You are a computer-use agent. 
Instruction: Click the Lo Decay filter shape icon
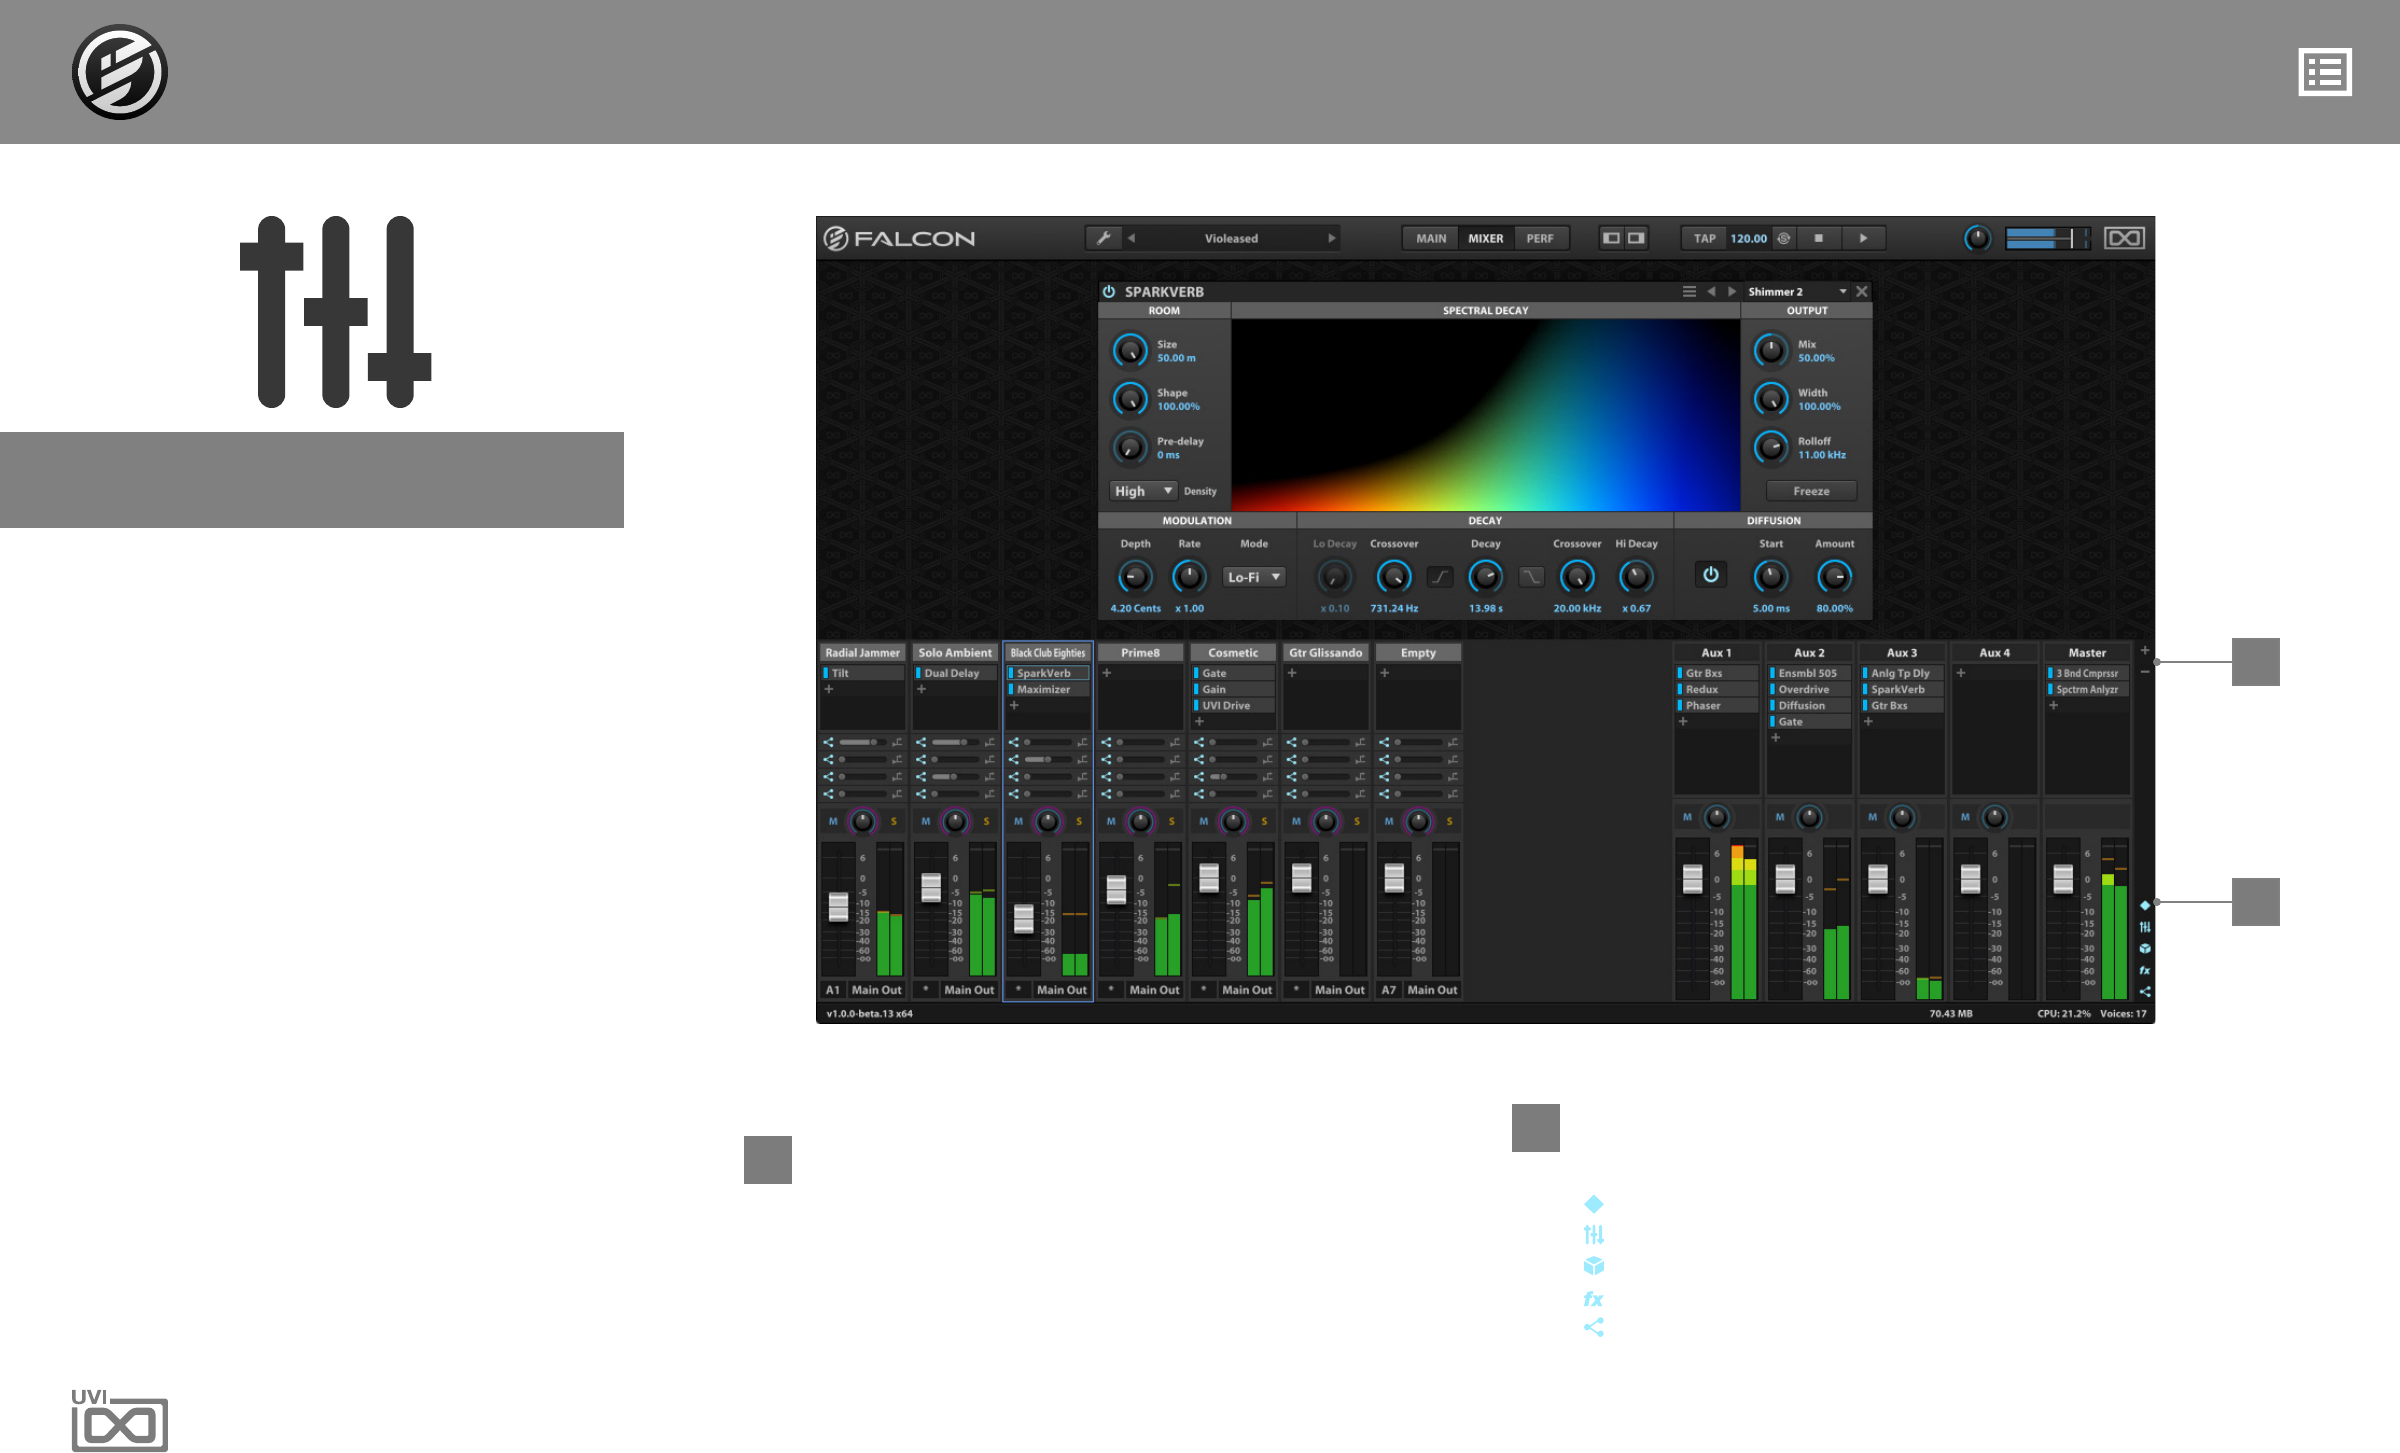[1440, 577]
